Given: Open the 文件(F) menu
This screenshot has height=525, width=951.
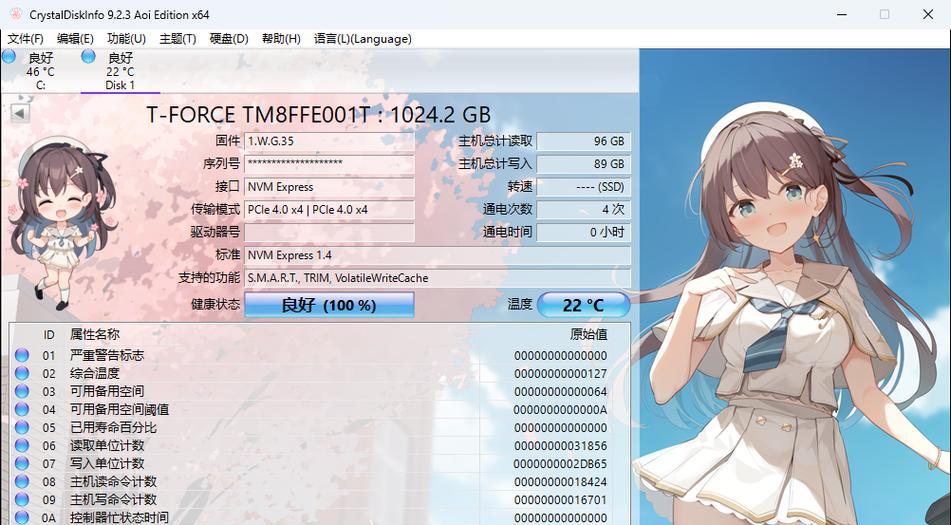Looking at the screenshot, I should pos(25,39).
